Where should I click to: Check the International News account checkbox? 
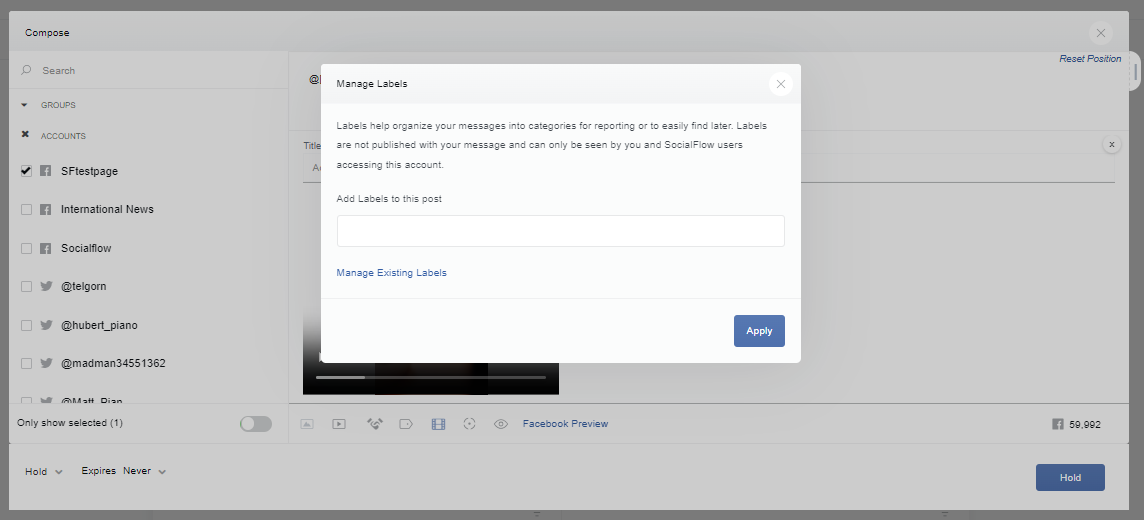(x=26, y=209)
